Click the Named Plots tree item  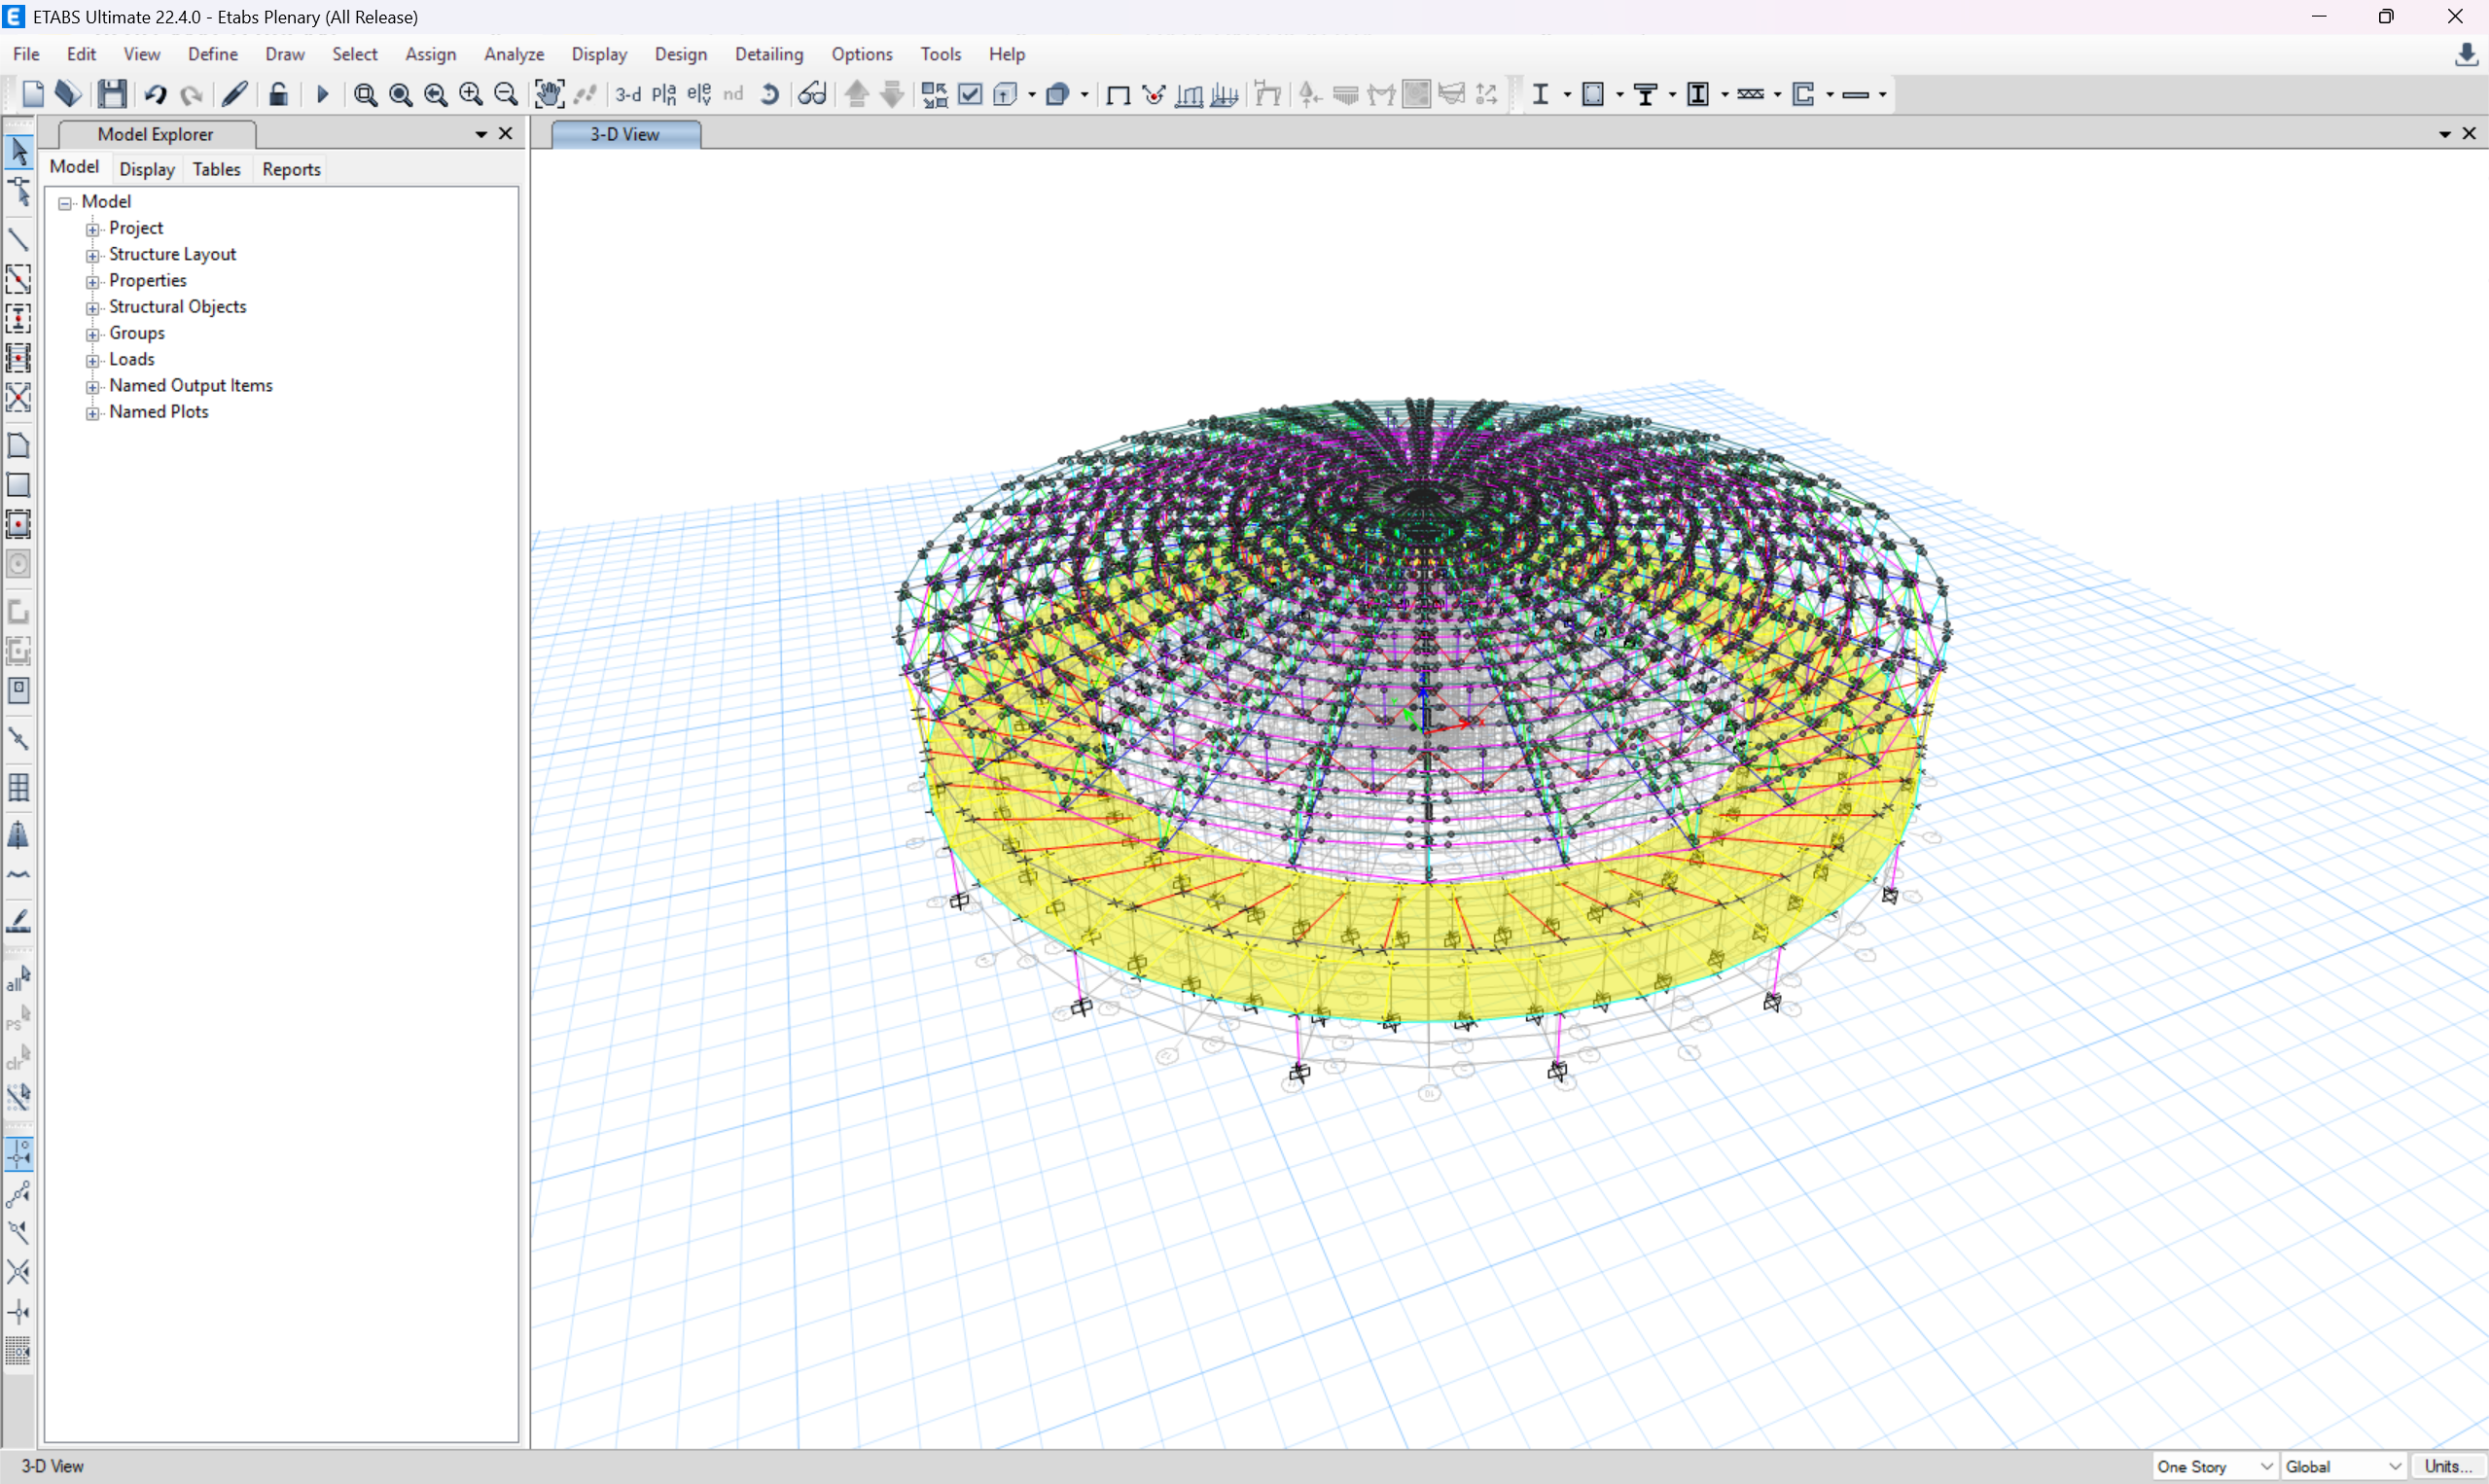[158, 412]
